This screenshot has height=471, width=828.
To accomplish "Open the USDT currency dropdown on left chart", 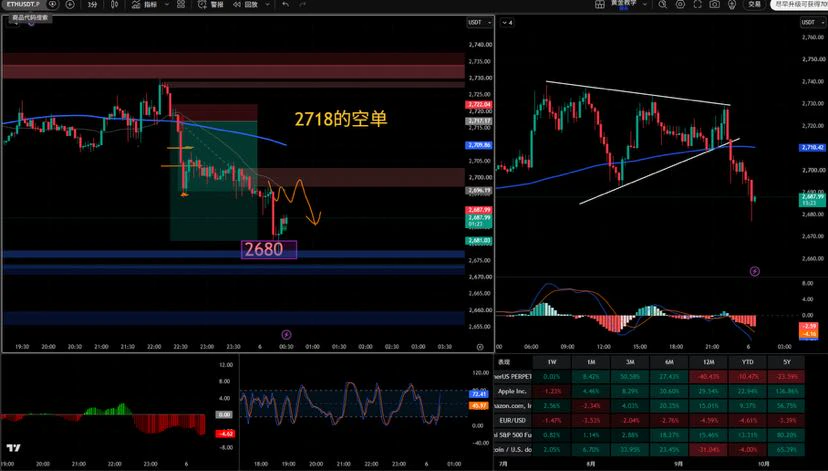I will point(479,23).
